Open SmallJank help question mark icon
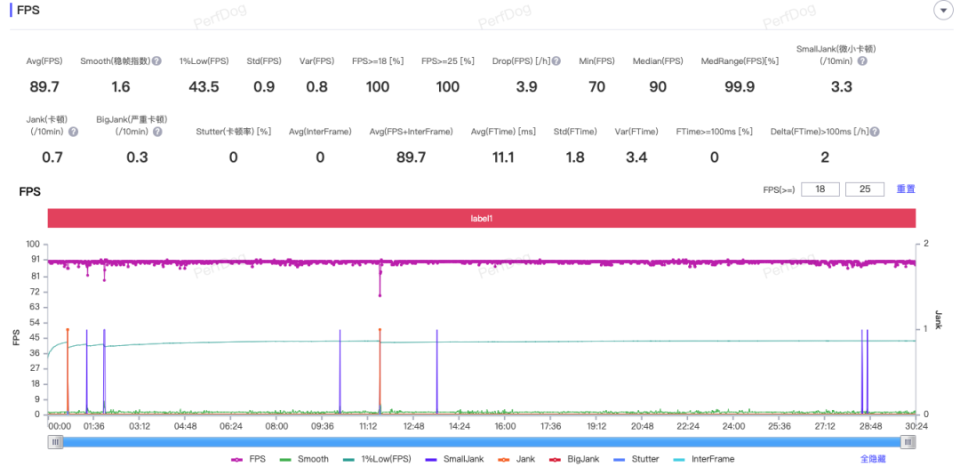960x467 pixels. pyautogui.click(x=862, y=61)
